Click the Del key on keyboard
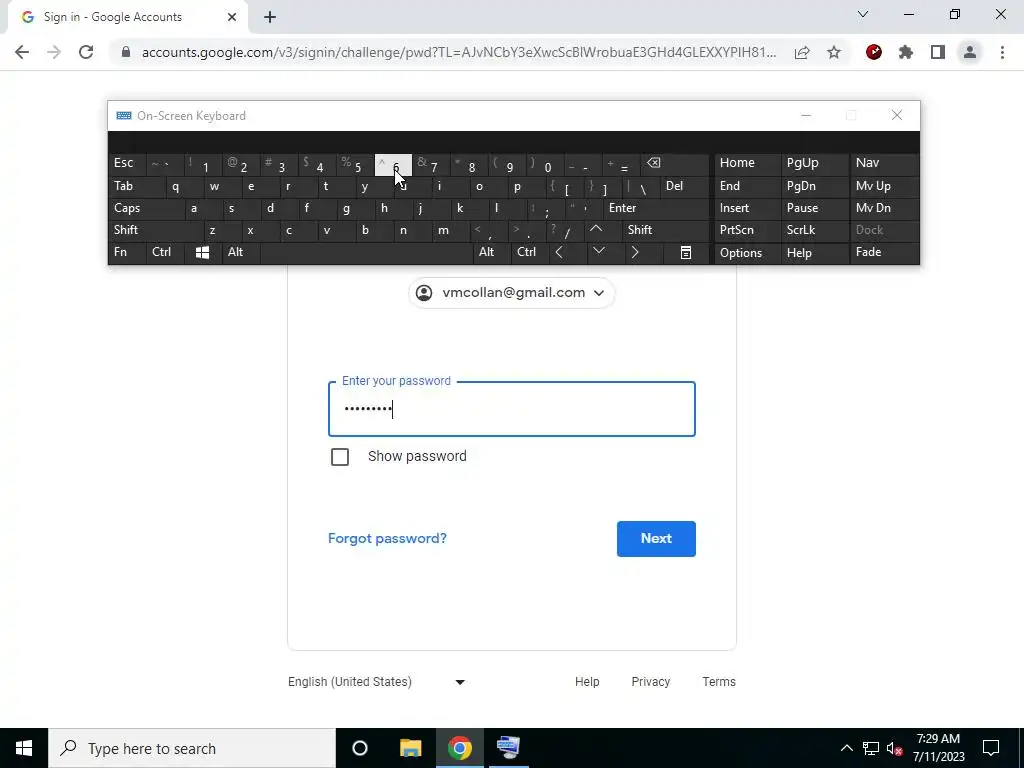 coord(684,186)
